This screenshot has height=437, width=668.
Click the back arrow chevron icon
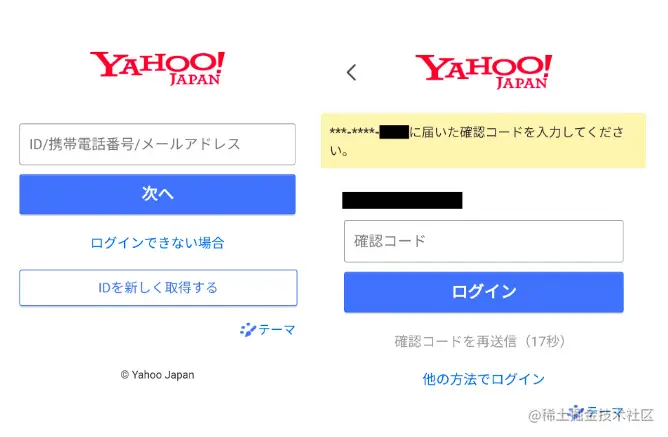[351, 72]
